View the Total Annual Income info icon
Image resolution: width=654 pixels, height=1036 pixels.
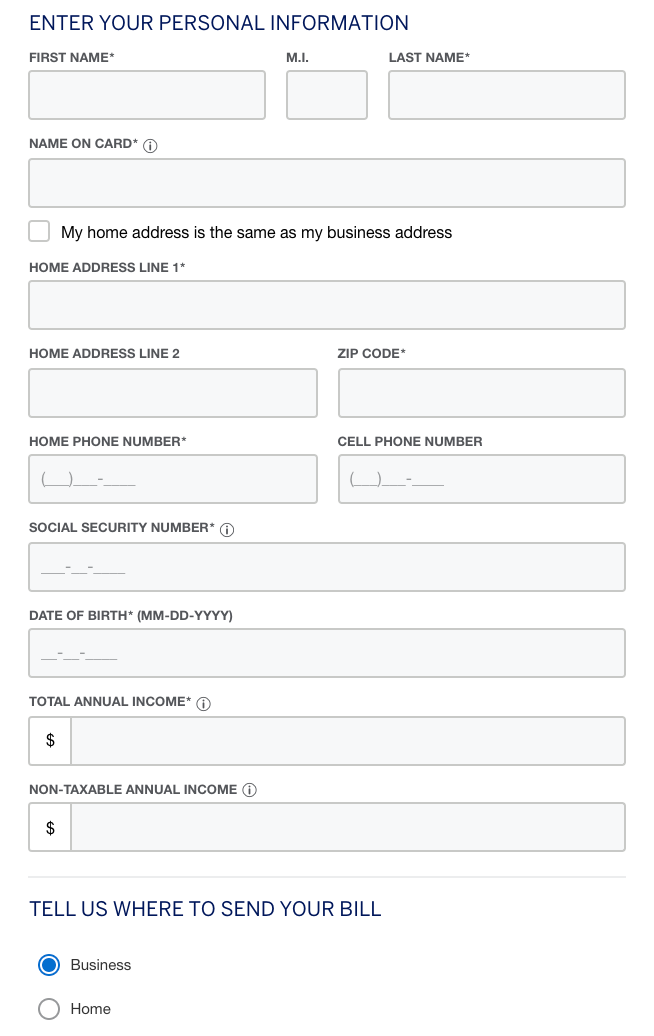pos(202,703)
